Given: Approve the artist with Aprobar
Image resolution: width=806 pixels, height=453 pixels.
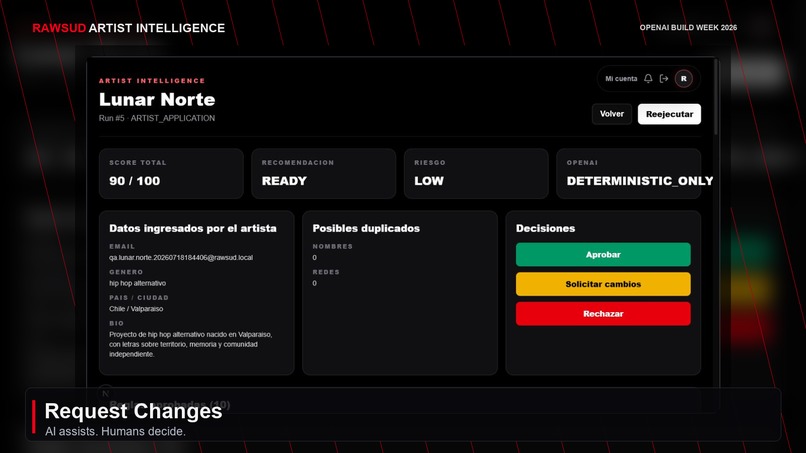Looking at the screenshot, I should [603, 255].
